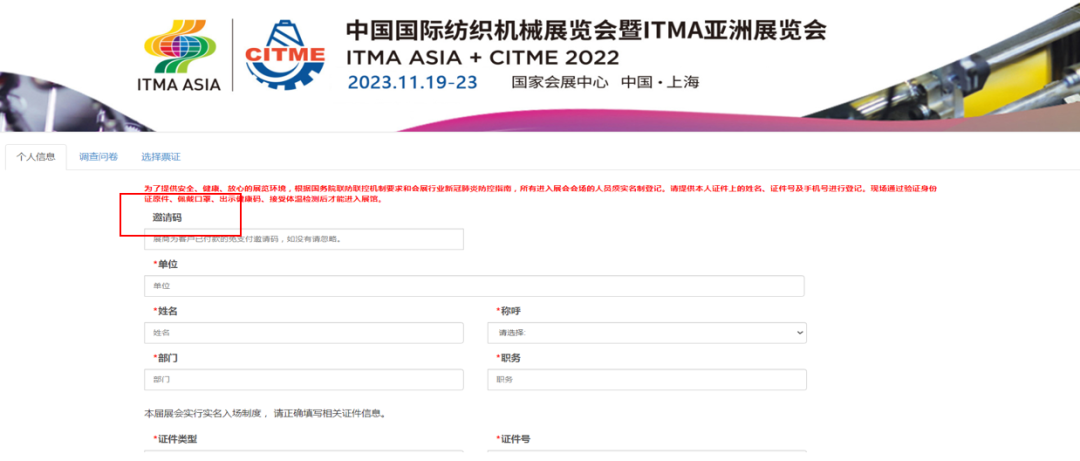Click the 证件类型 field label
The width and height of the screenshot is (1080, 461).
(x=176, y=439)
